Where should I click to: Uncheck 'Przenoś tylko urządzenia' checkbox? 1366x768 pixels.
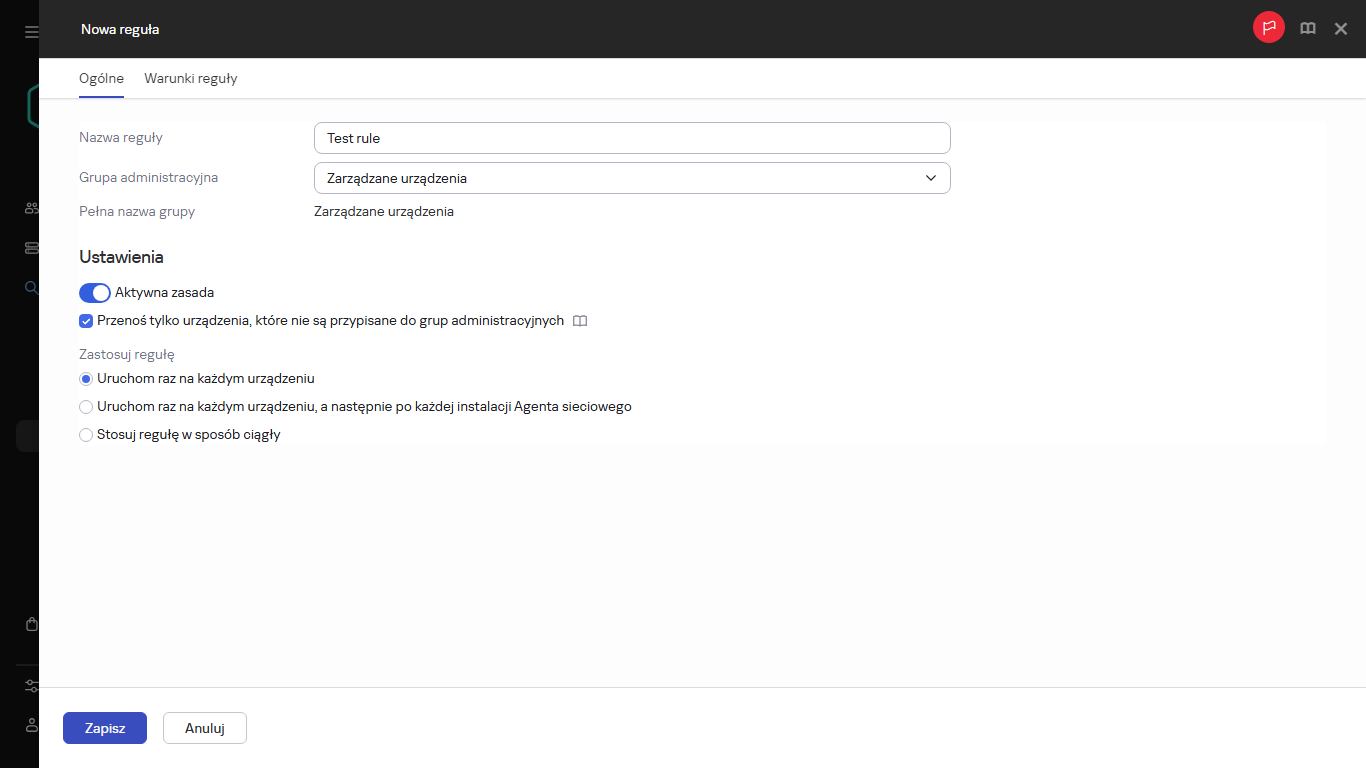click(x=86, y=321)
